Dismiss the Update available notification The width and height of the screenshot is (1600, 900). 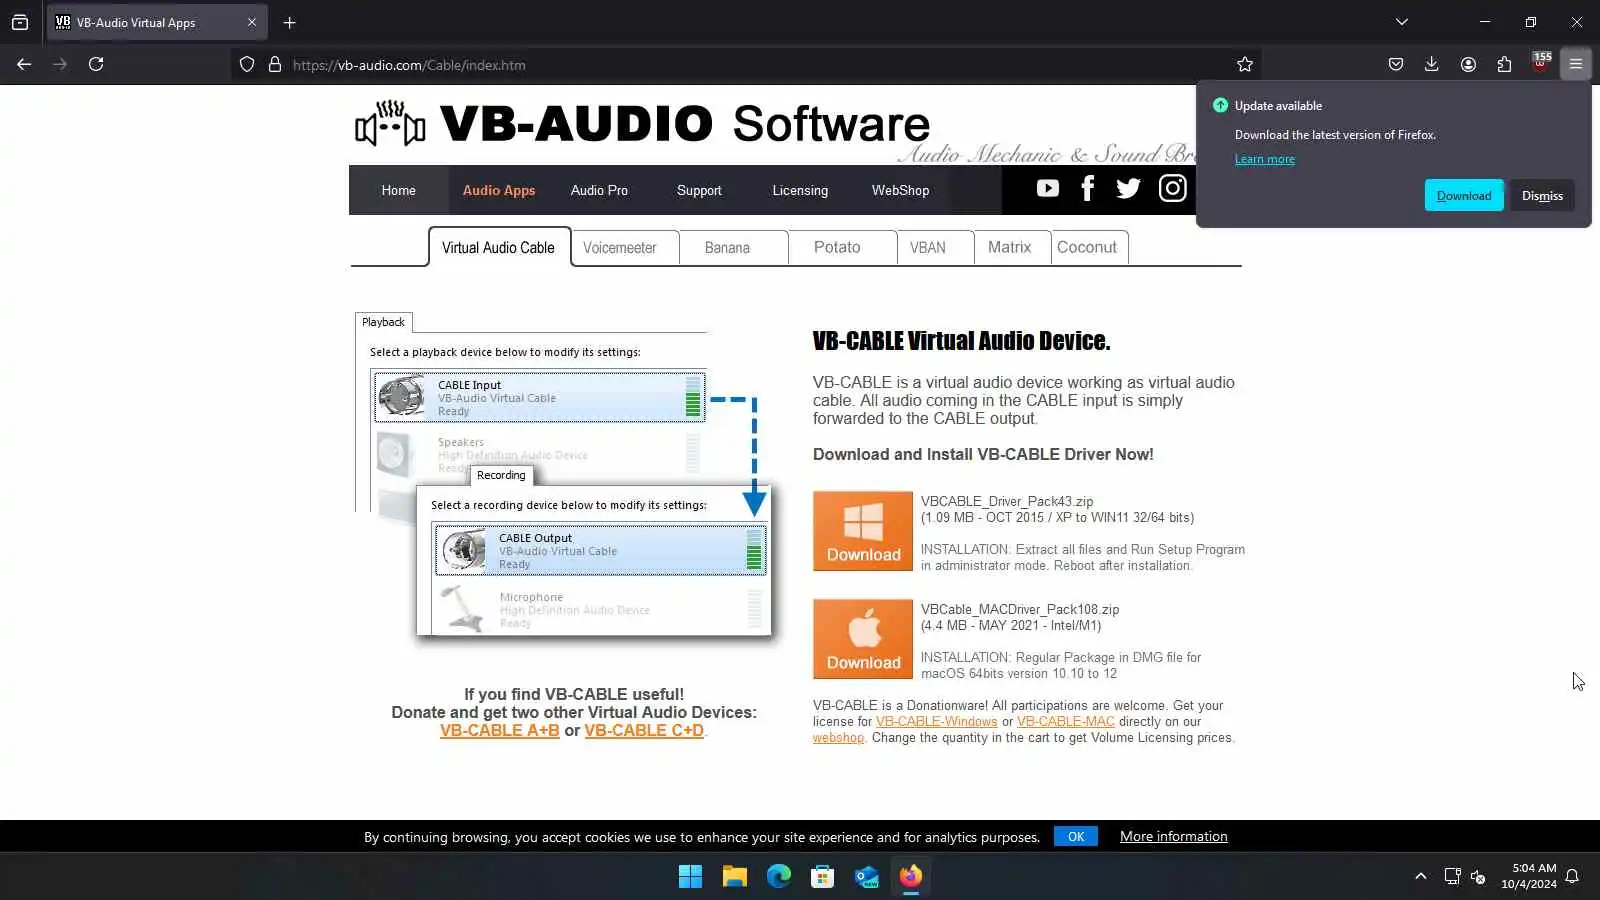point(1542,196)
